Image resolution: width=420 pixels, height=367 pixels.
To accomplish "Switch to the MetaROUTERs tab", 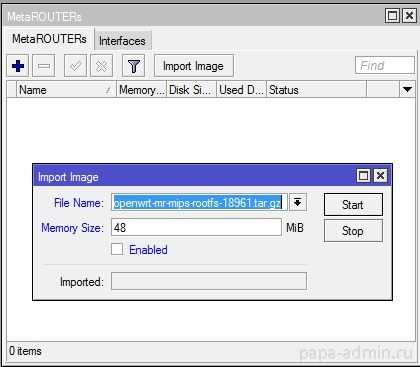I will pyautogui.click(x=49, y=39).
